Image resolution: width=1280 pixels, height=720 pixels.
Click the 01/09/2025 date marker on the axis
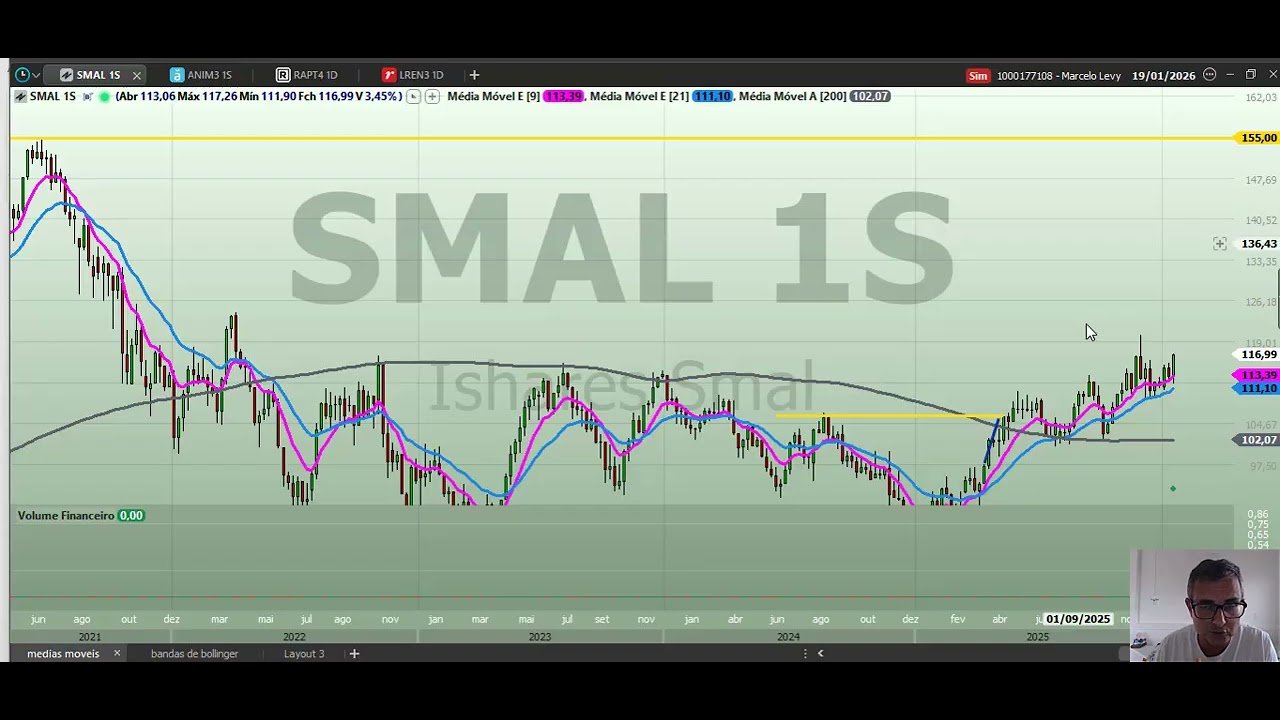[1077, 618]
